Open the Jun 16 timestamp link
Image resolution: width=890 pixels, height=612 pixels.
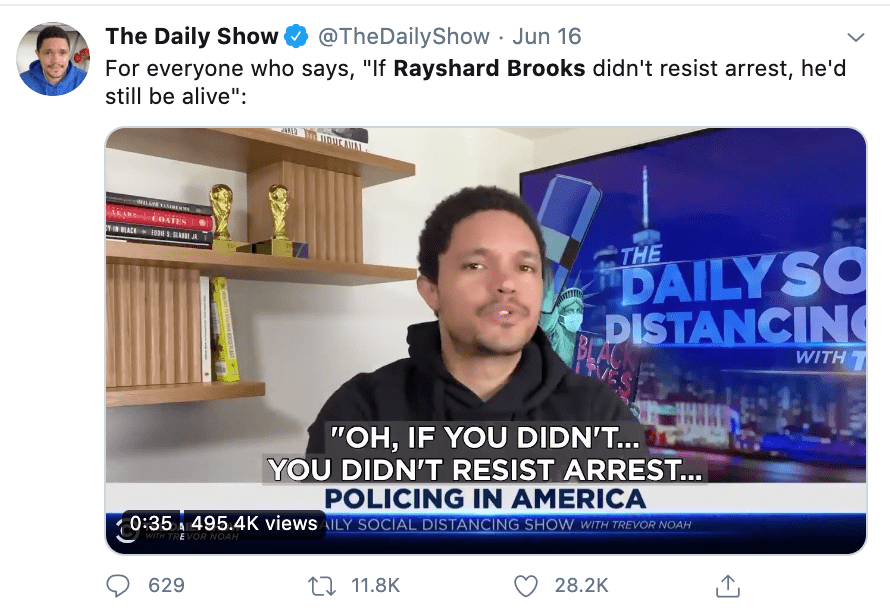547,36
